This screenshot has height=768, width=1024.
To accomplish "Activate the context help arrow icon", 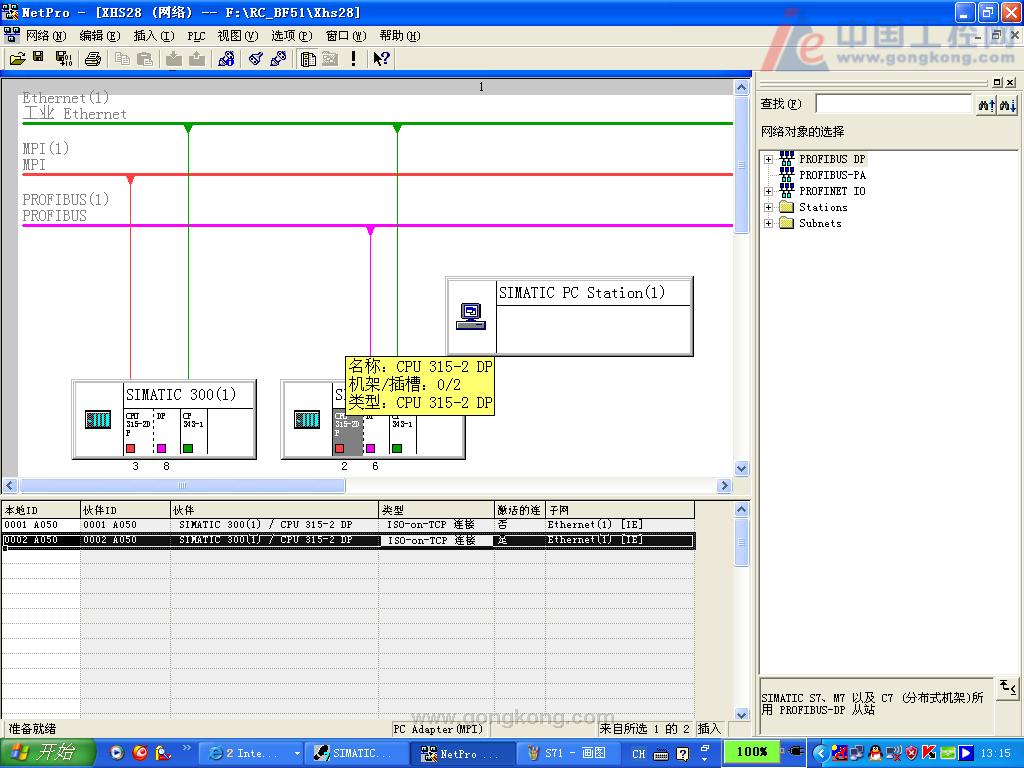I will 381,59.
